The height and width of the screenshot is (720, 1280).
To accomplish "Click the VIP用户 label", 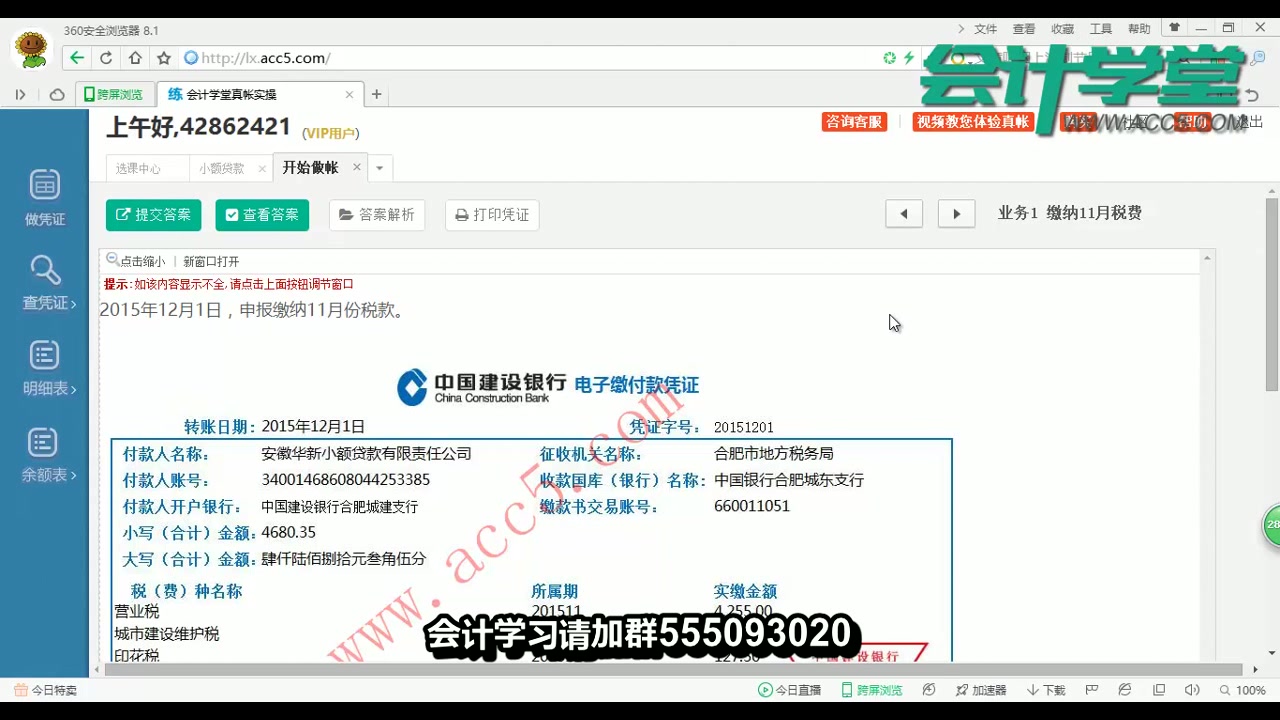I will tap(331, 133).
